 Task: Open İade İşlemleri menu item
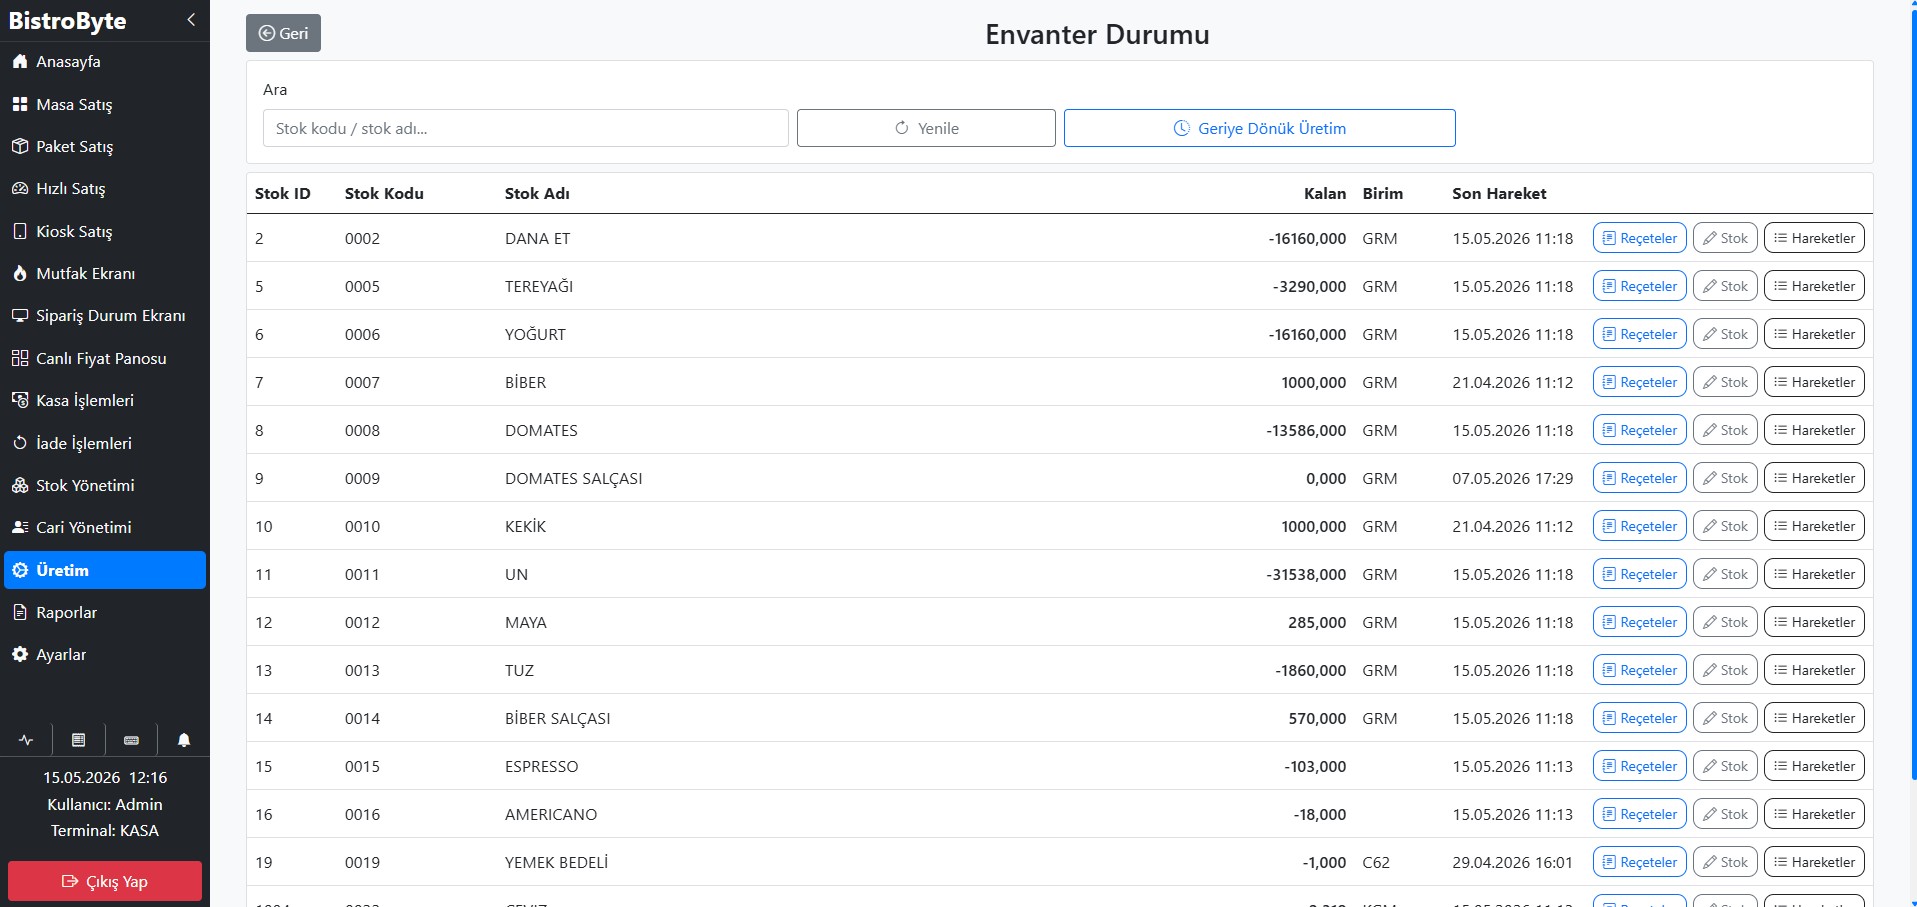click(105, 443)
